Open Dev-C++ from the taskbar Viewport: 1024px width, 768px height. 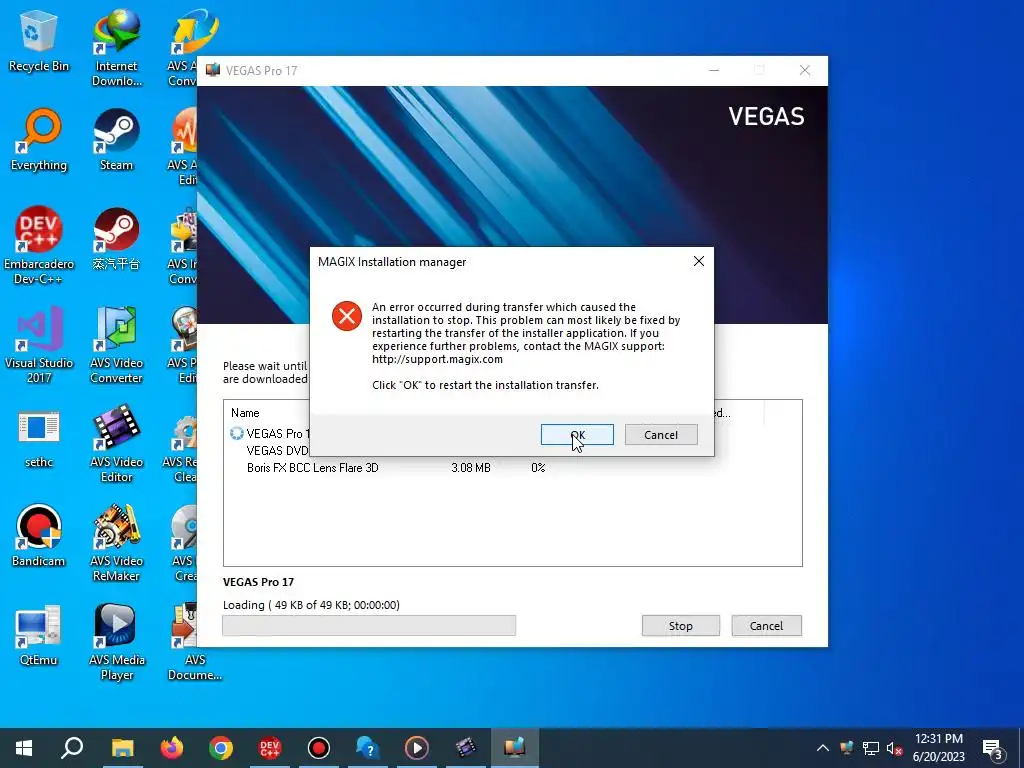(x=270, y=748)
